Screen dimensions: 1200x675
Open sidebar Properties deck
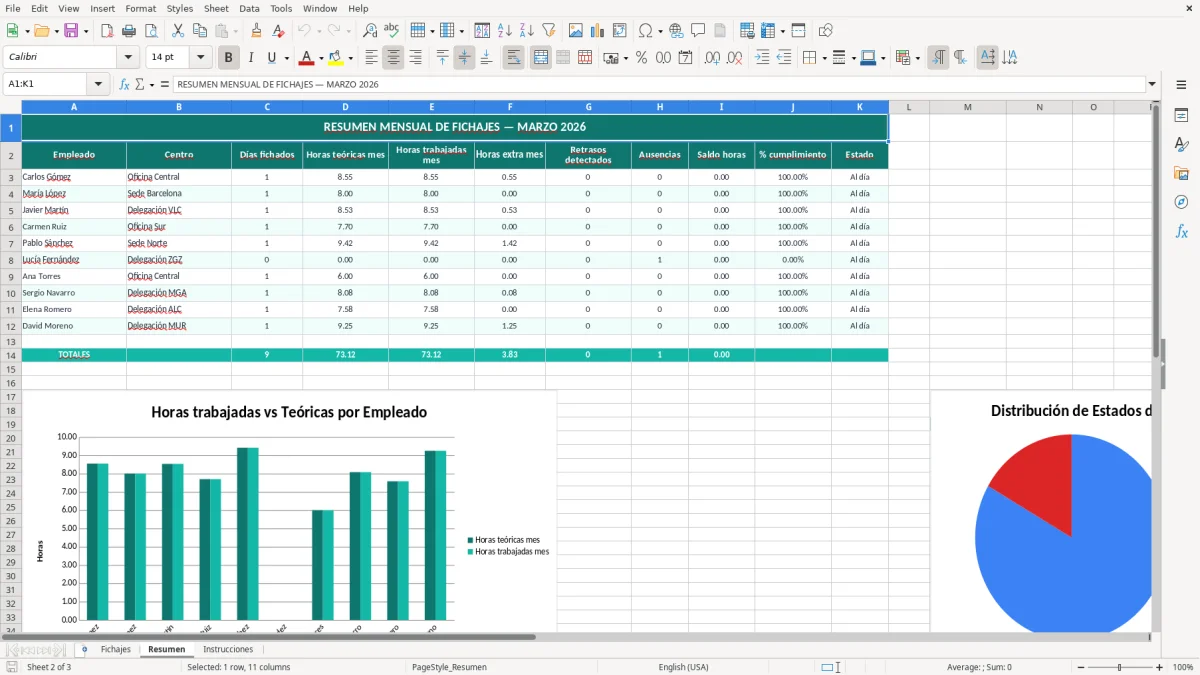click(1181, 116)
